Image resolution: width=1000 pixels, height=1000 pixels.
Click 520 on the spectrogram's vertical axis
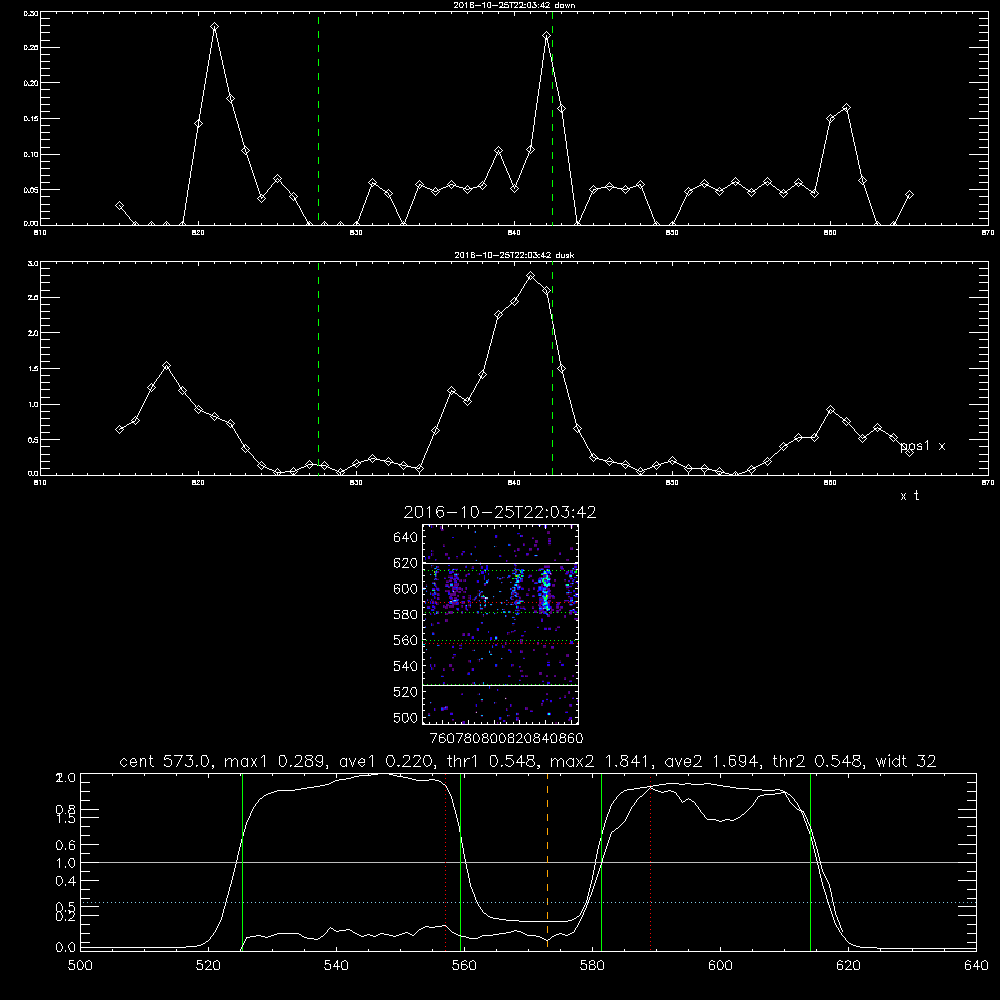406,692
